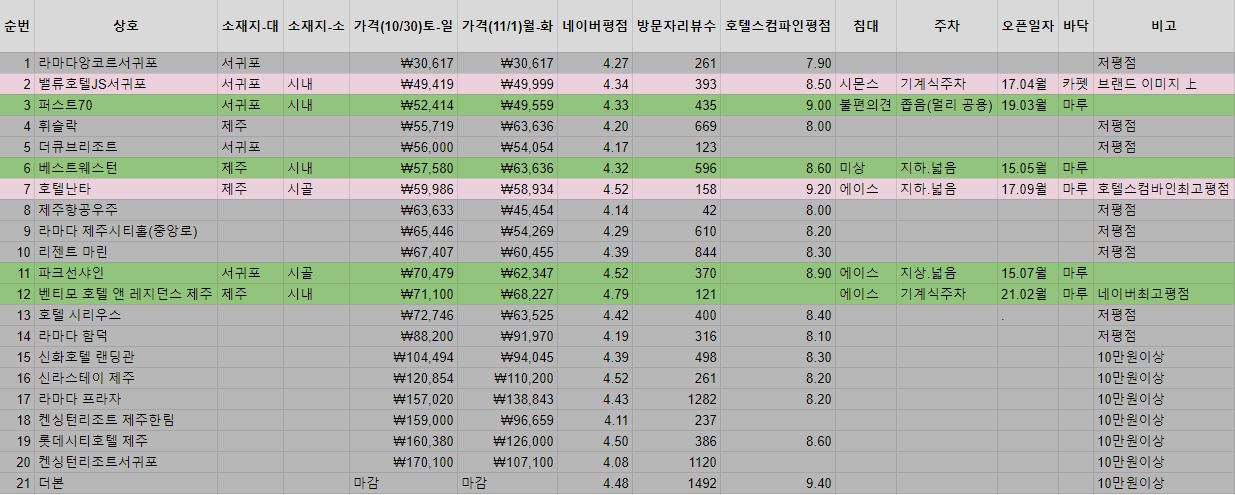The height and width of the screenshot is (495, 1235).
Task: Select the 침대 header cell
Action: (866, 26)
